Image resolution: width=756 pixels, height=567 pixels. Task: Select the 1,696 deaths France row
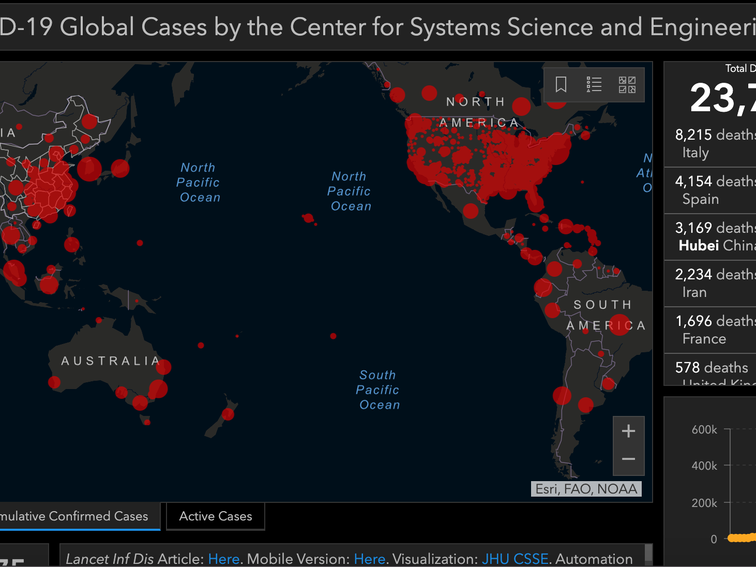click(710, 330)
